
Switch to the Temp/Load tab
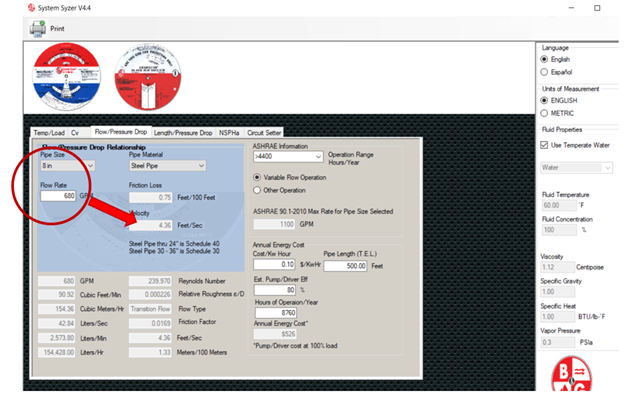tap(49, 133)
